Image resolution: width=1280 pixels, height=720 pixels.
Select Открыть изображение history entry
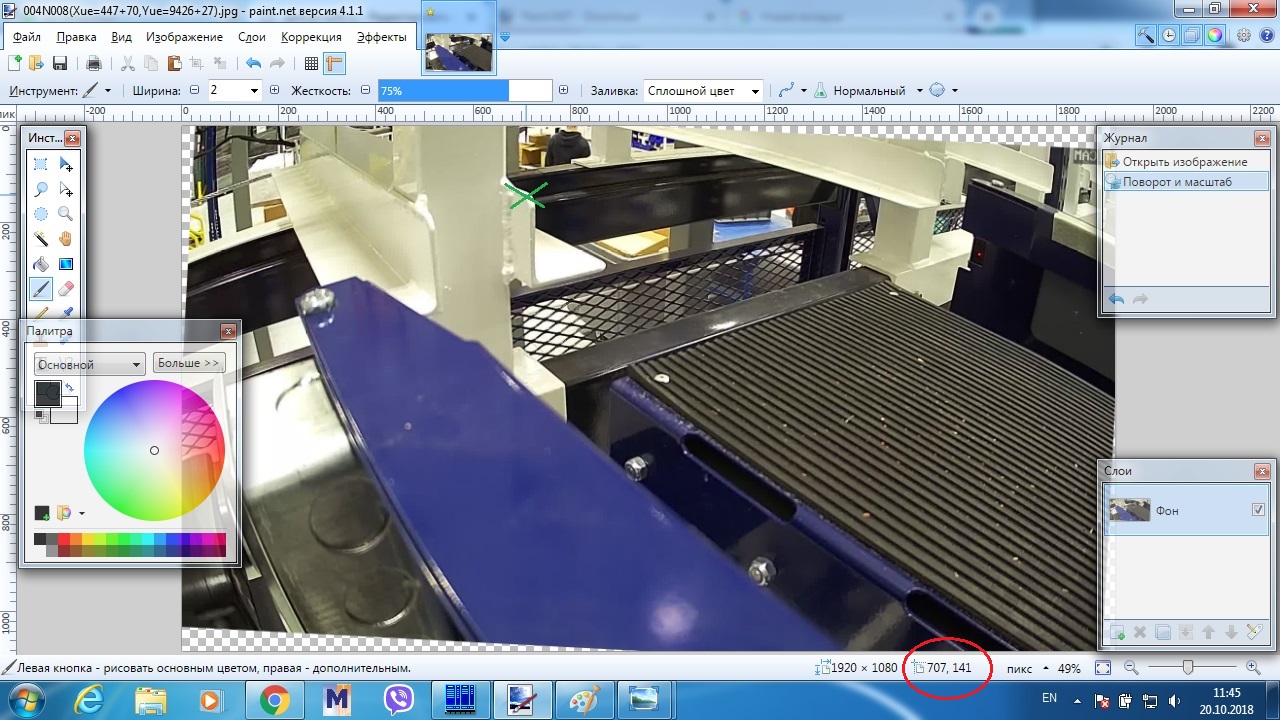[1185, 161]
